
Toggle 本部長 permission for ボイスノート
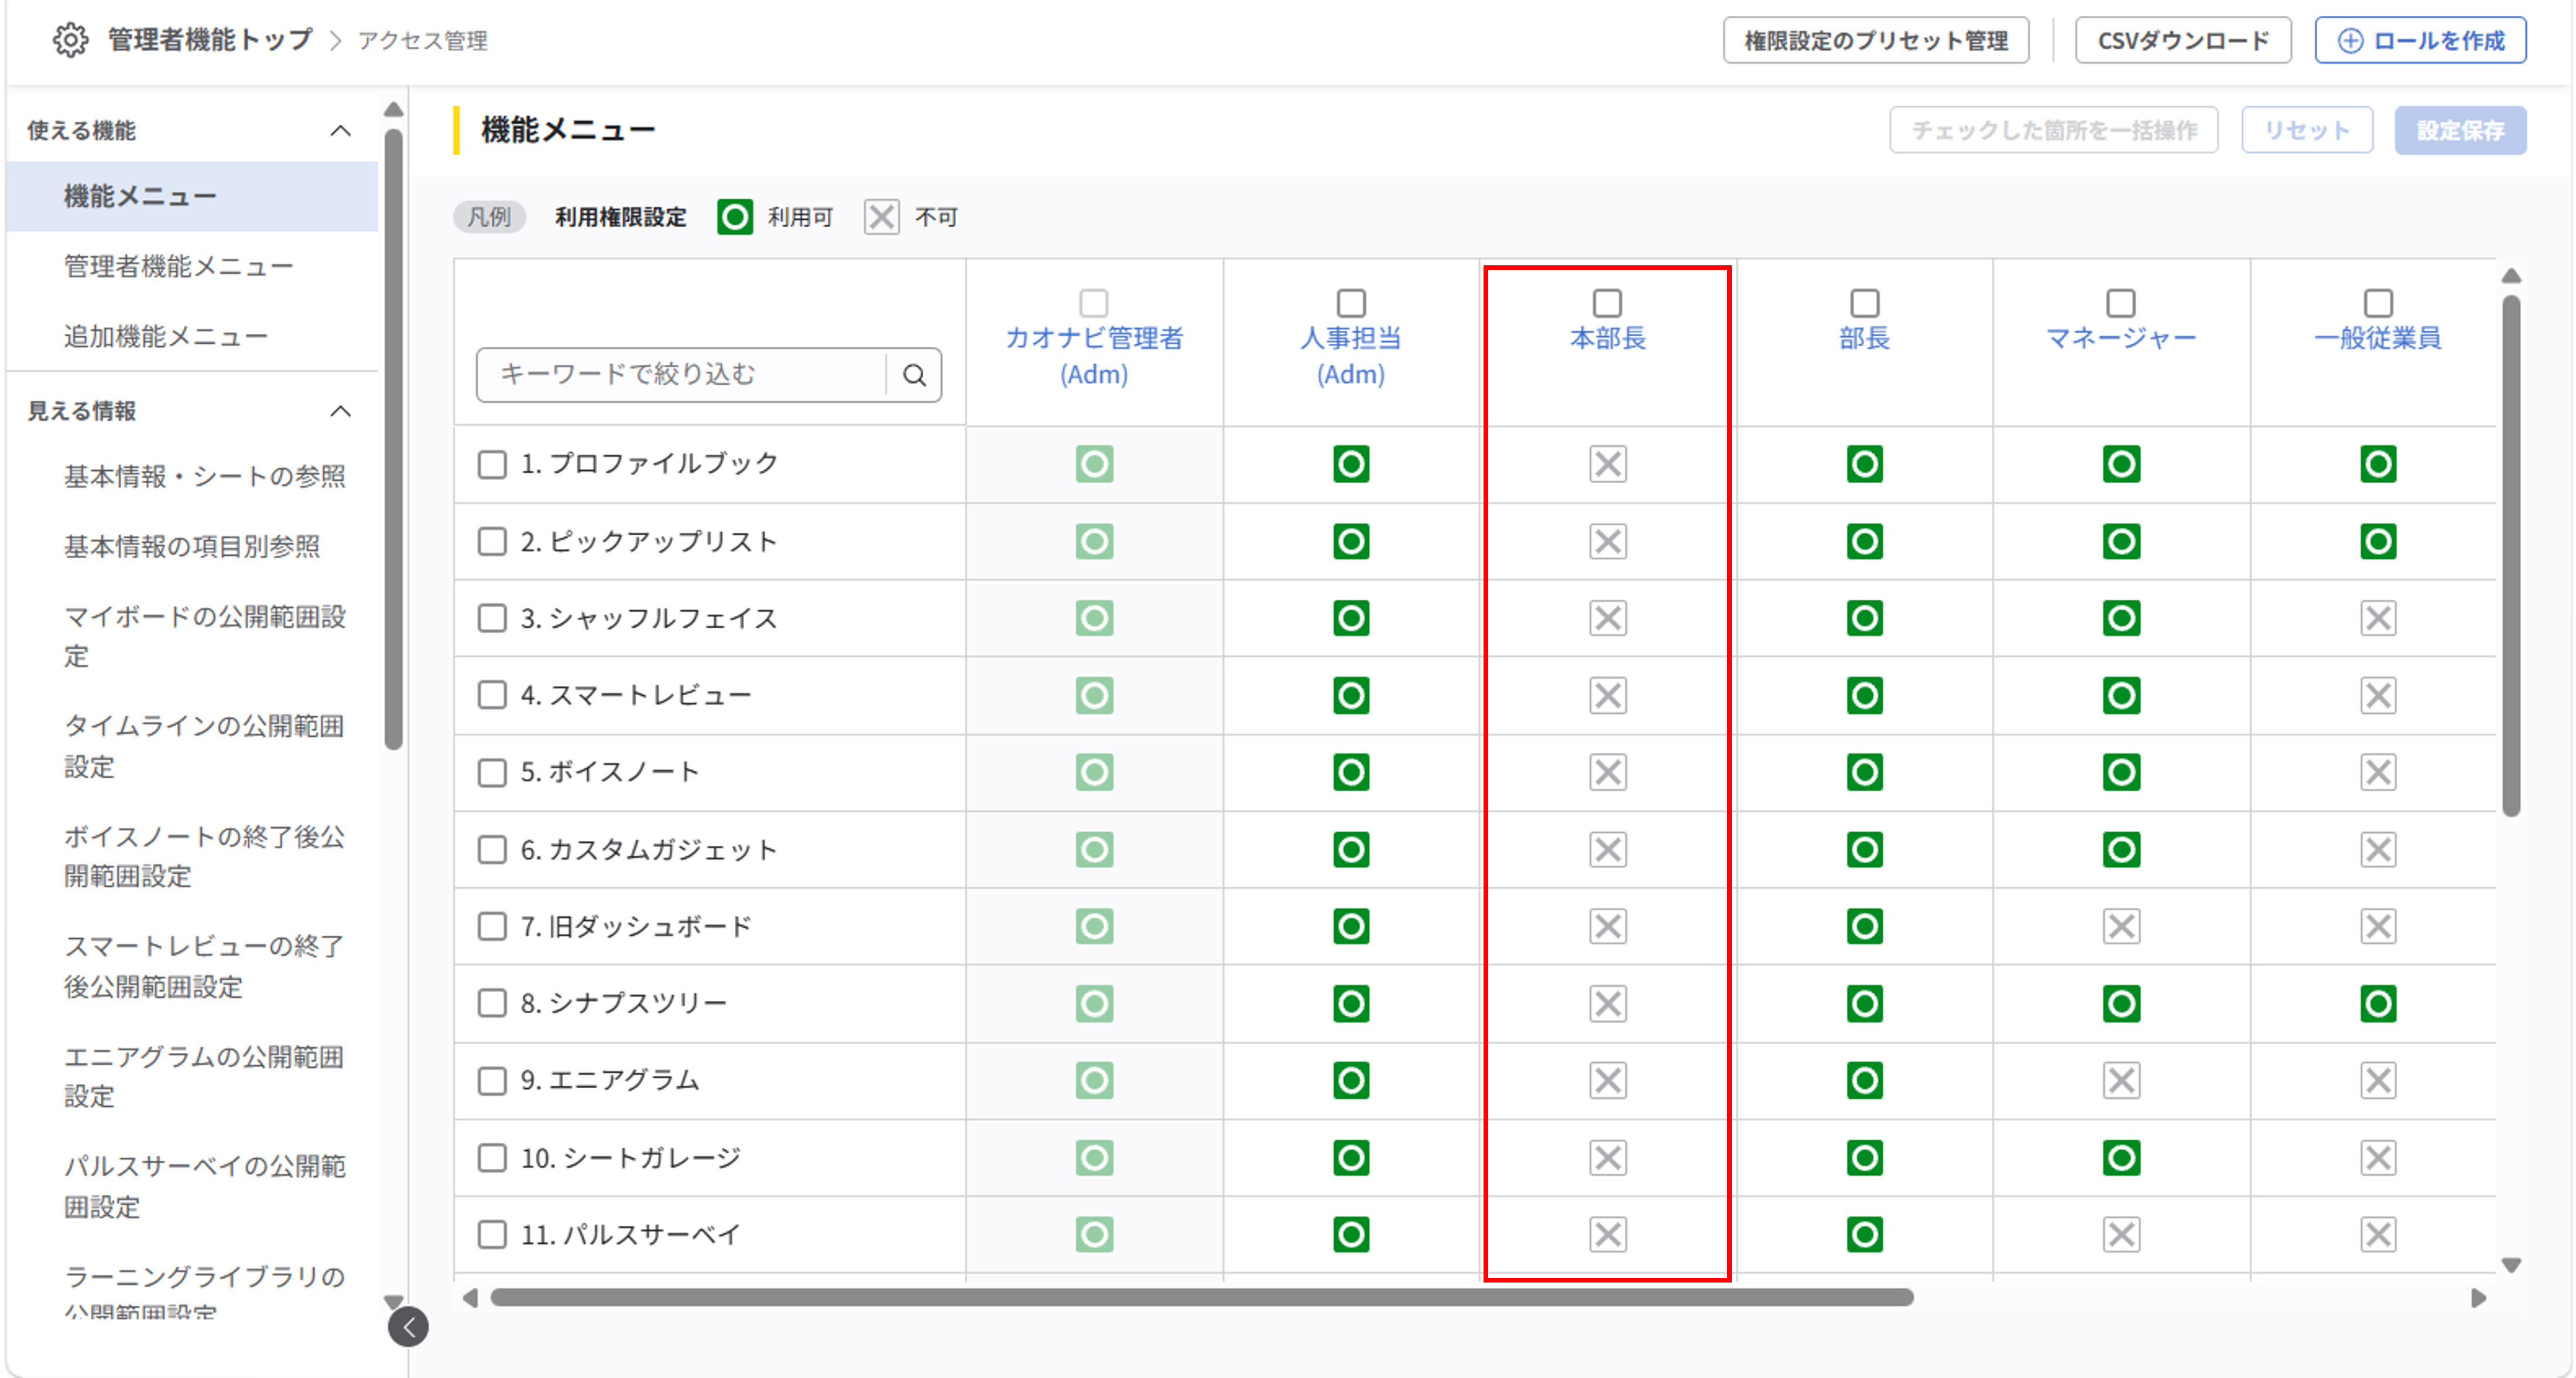[1608, 772]
